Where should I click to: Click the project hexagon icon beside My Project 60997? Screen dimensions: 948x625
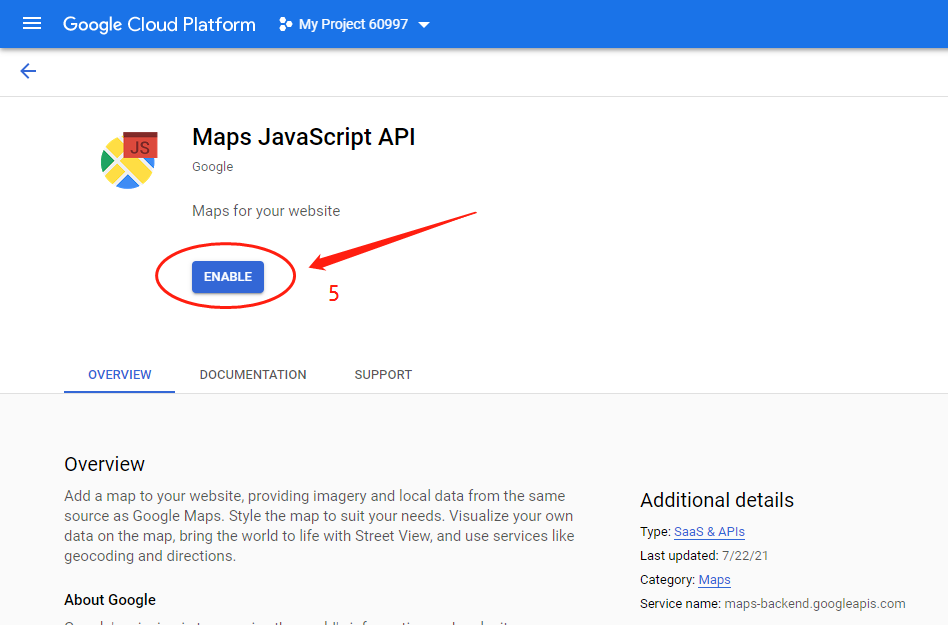click(285, 24)
